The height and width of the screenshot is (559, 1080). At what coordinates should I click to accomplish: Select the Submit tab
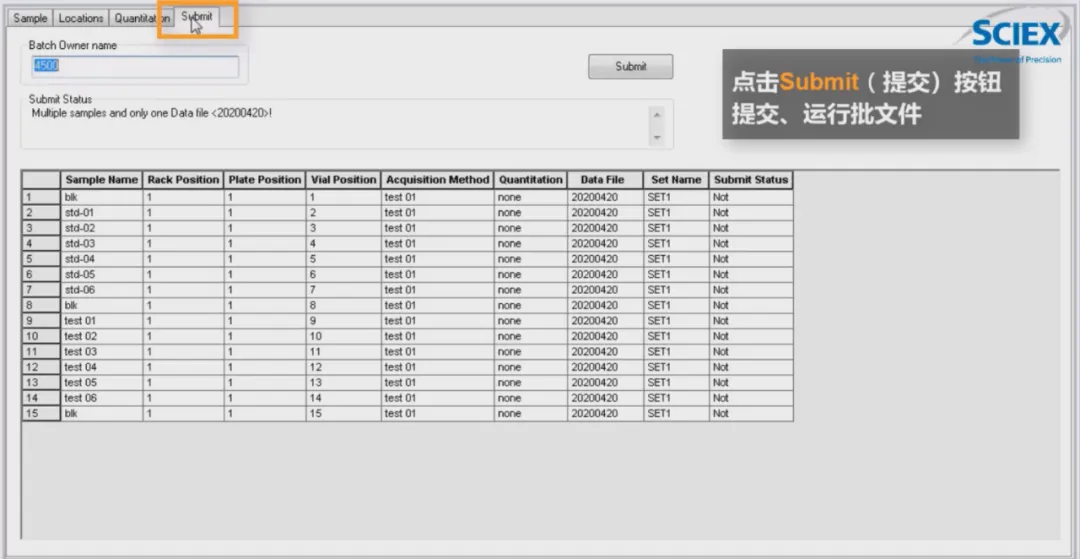point(197,17)
